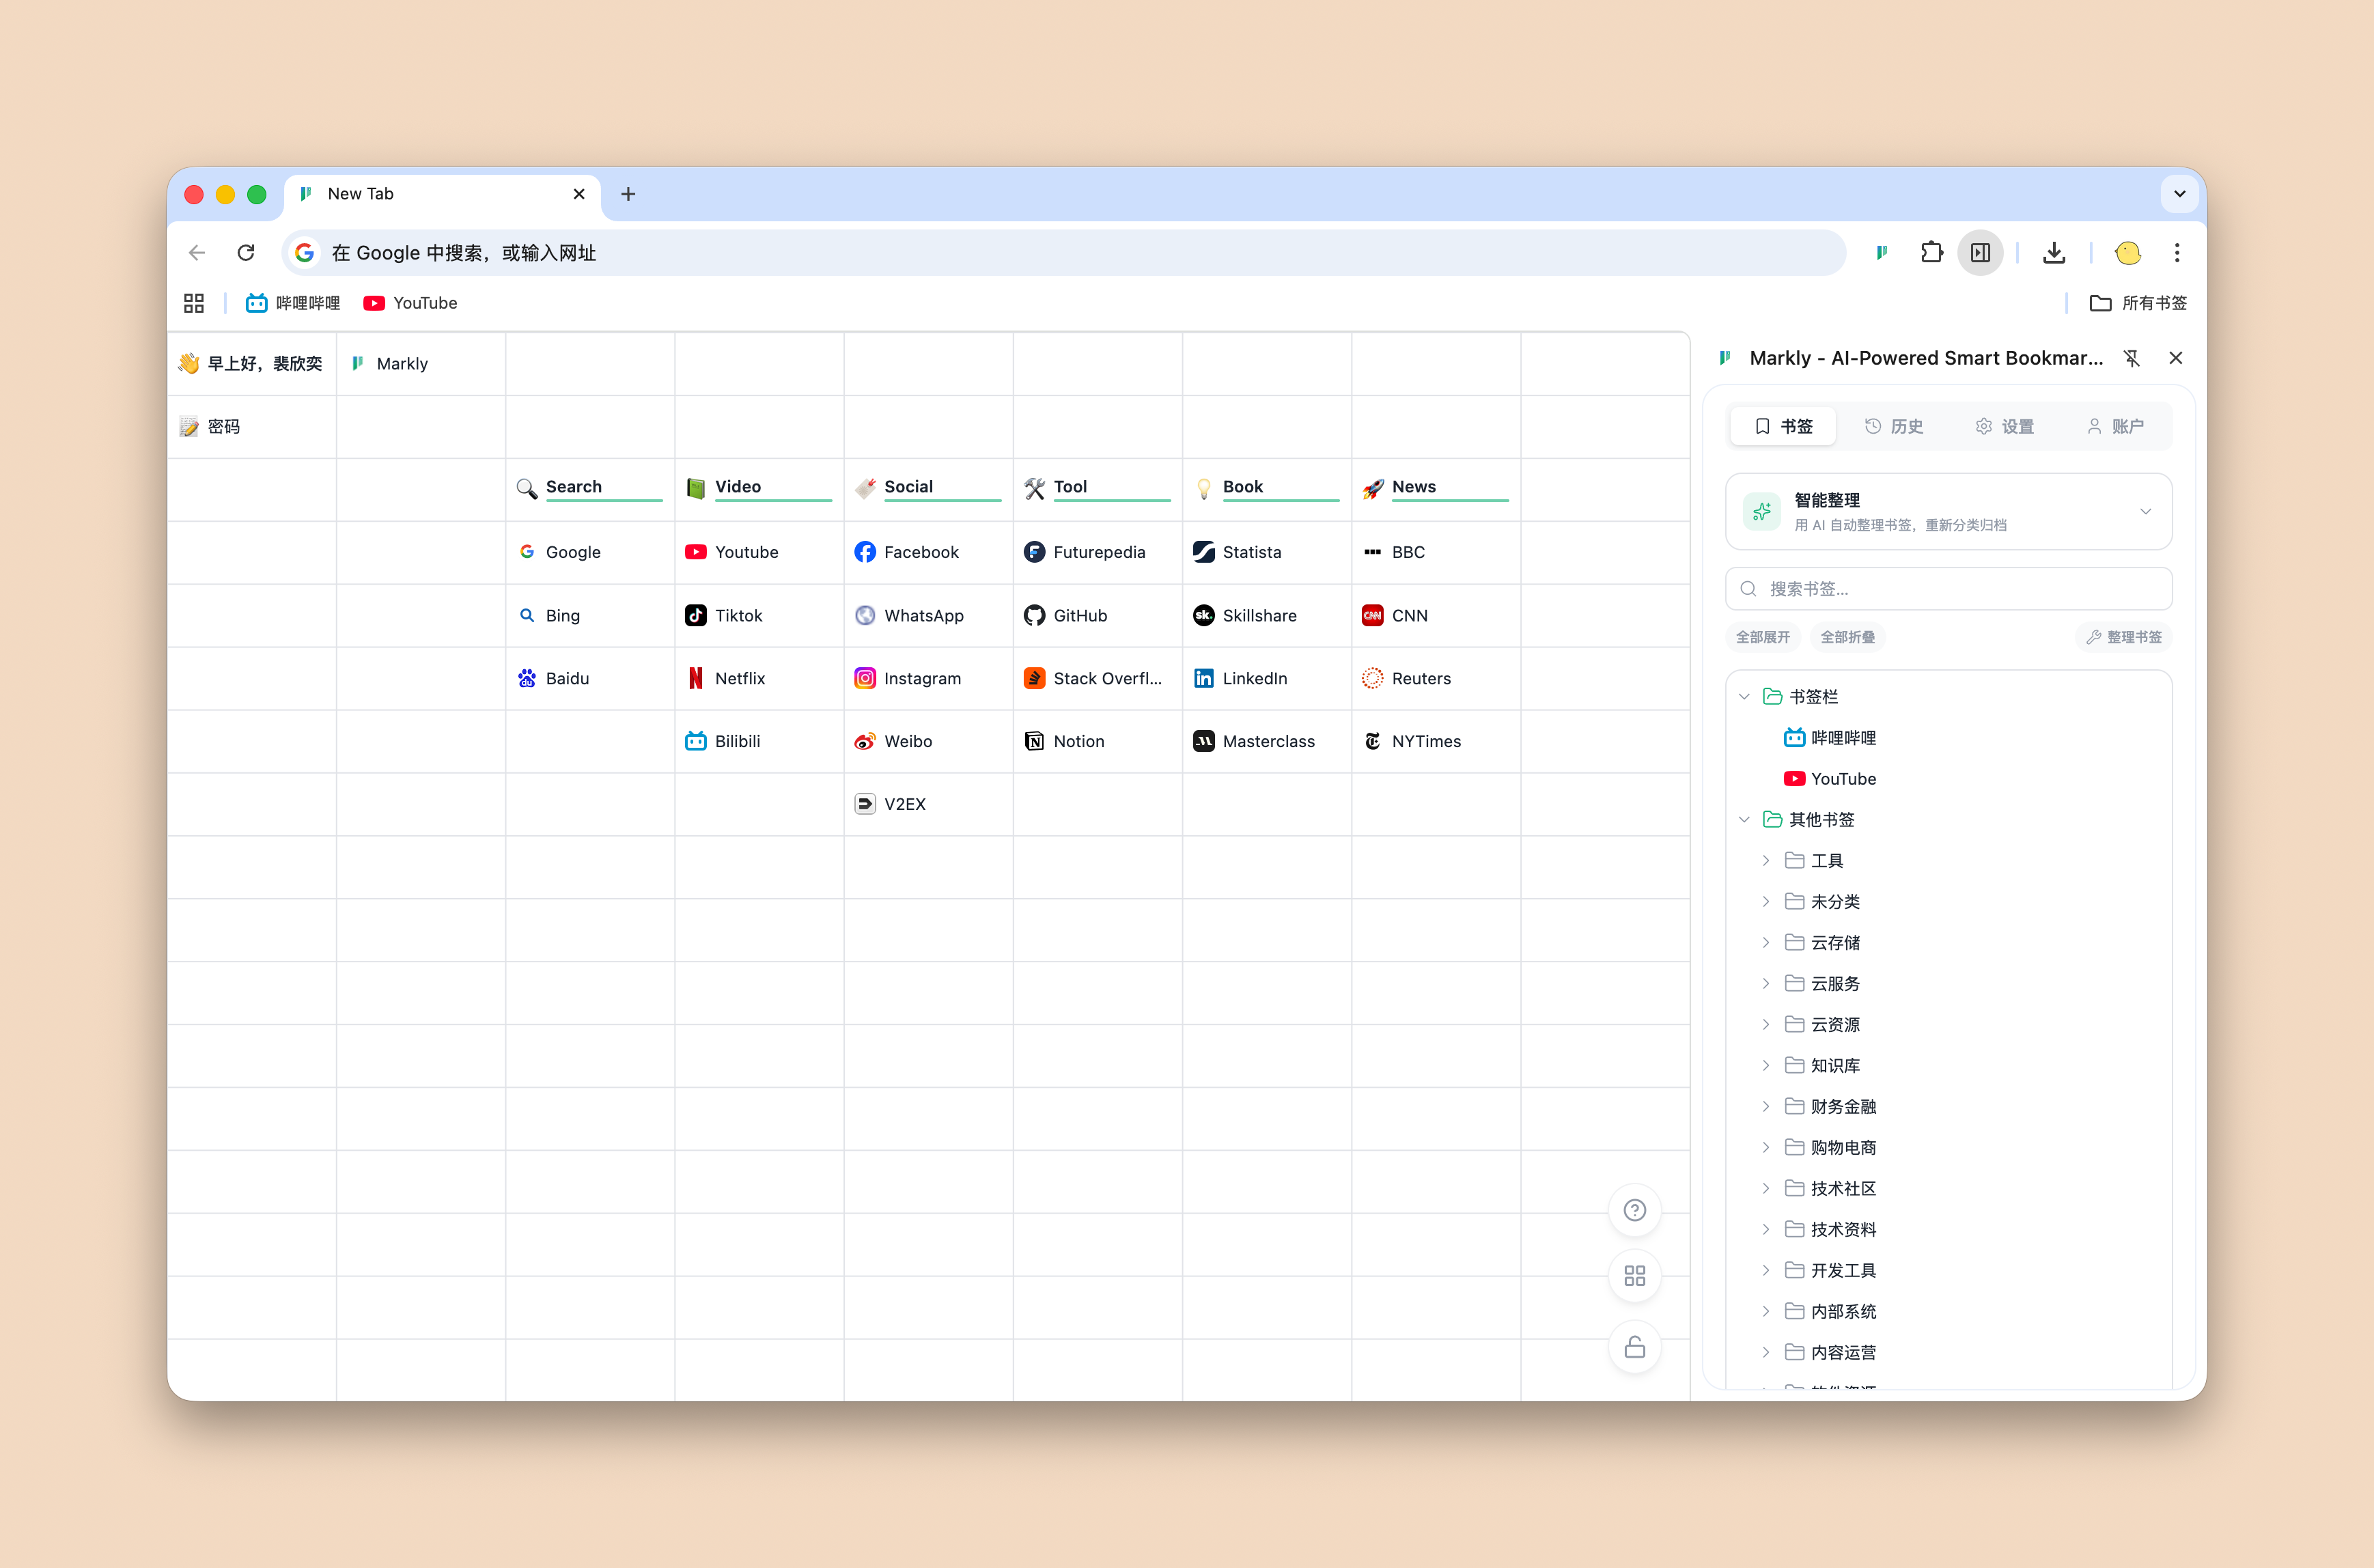2374x1568 pixels.
Task: Click the Markly extension icon in toolbar
Action: 1881,253
